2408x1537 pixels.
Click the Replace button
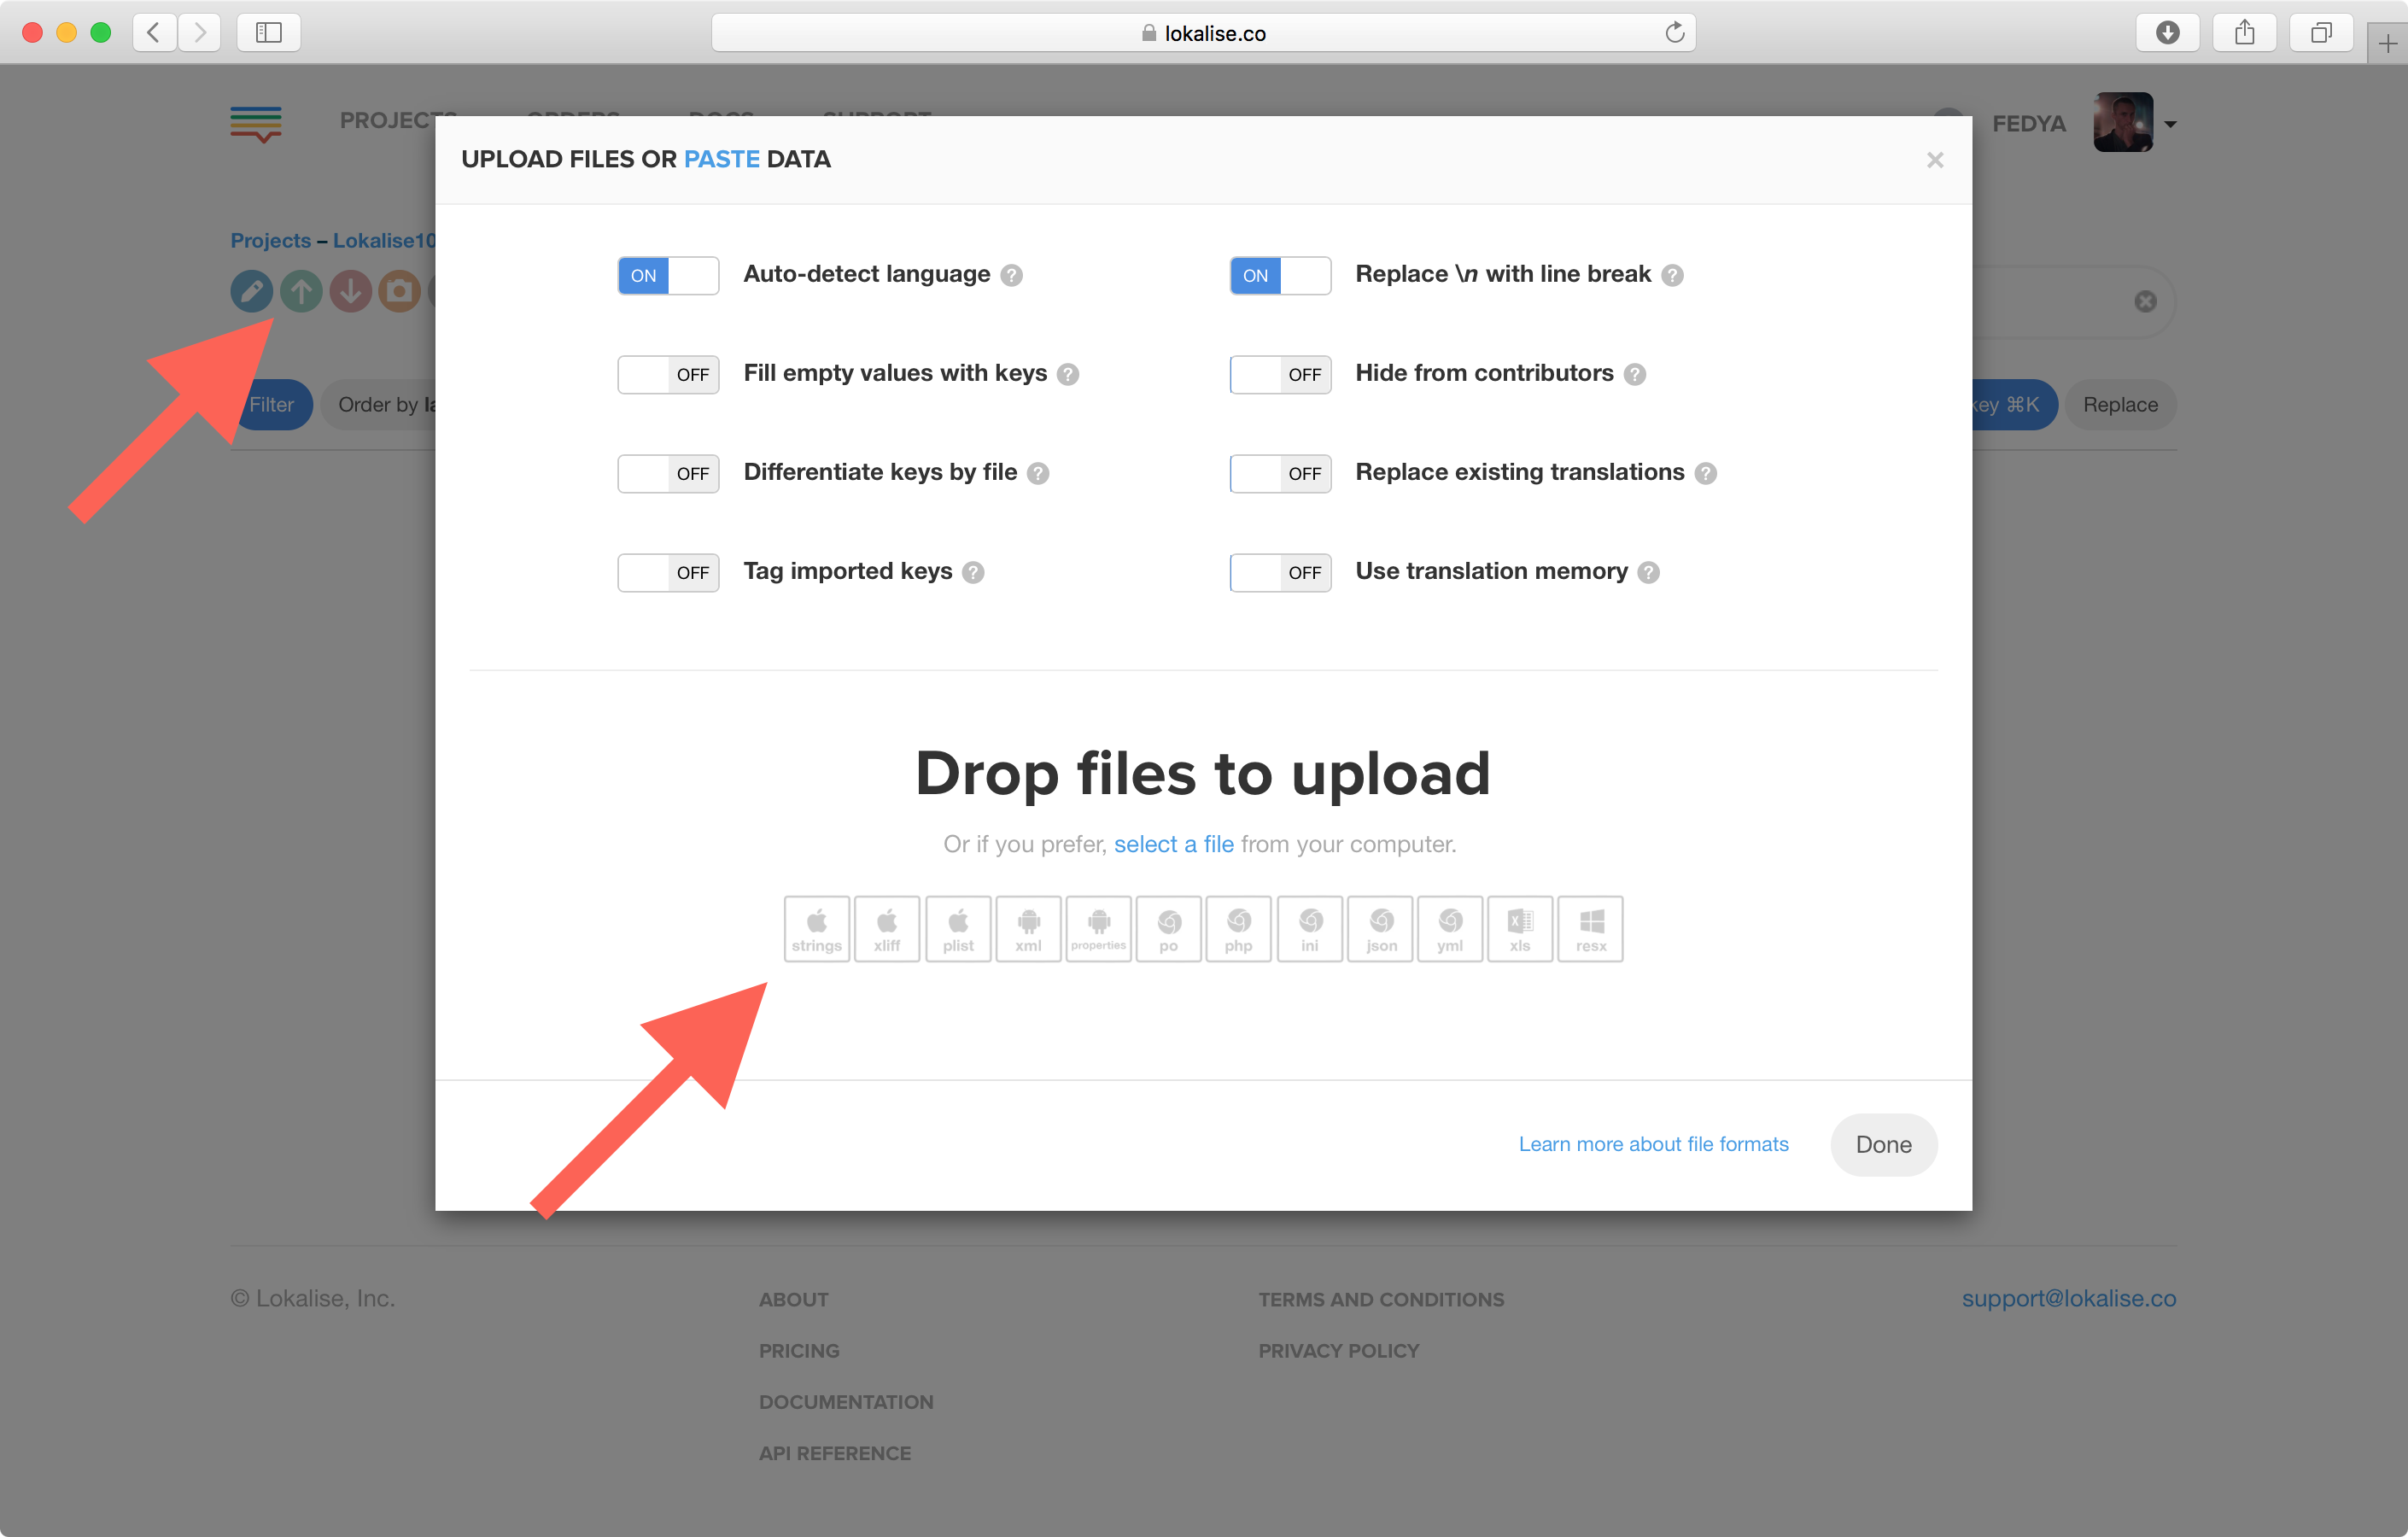pos(2120,405)
